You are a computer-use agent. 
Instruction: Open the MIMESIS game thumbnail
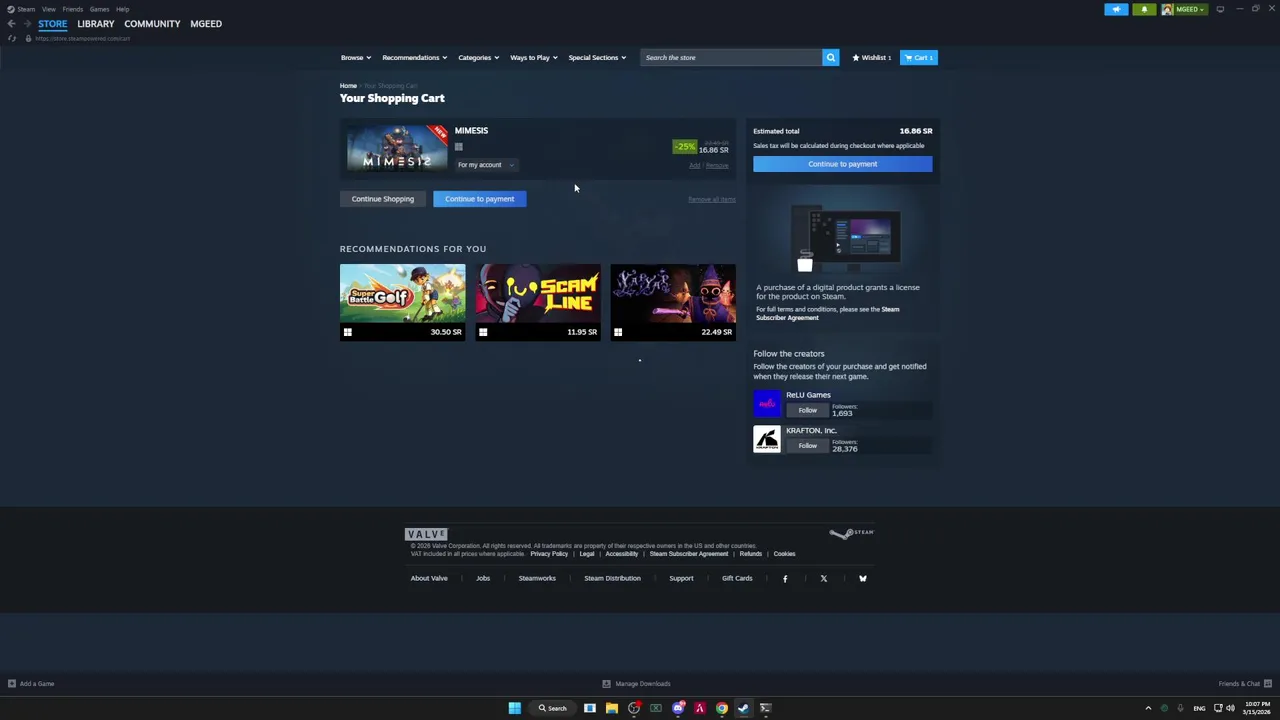pos(397,148)
